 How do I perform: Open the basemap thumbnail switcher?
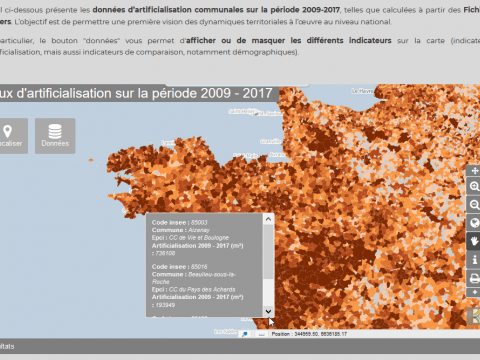[475, 316]
